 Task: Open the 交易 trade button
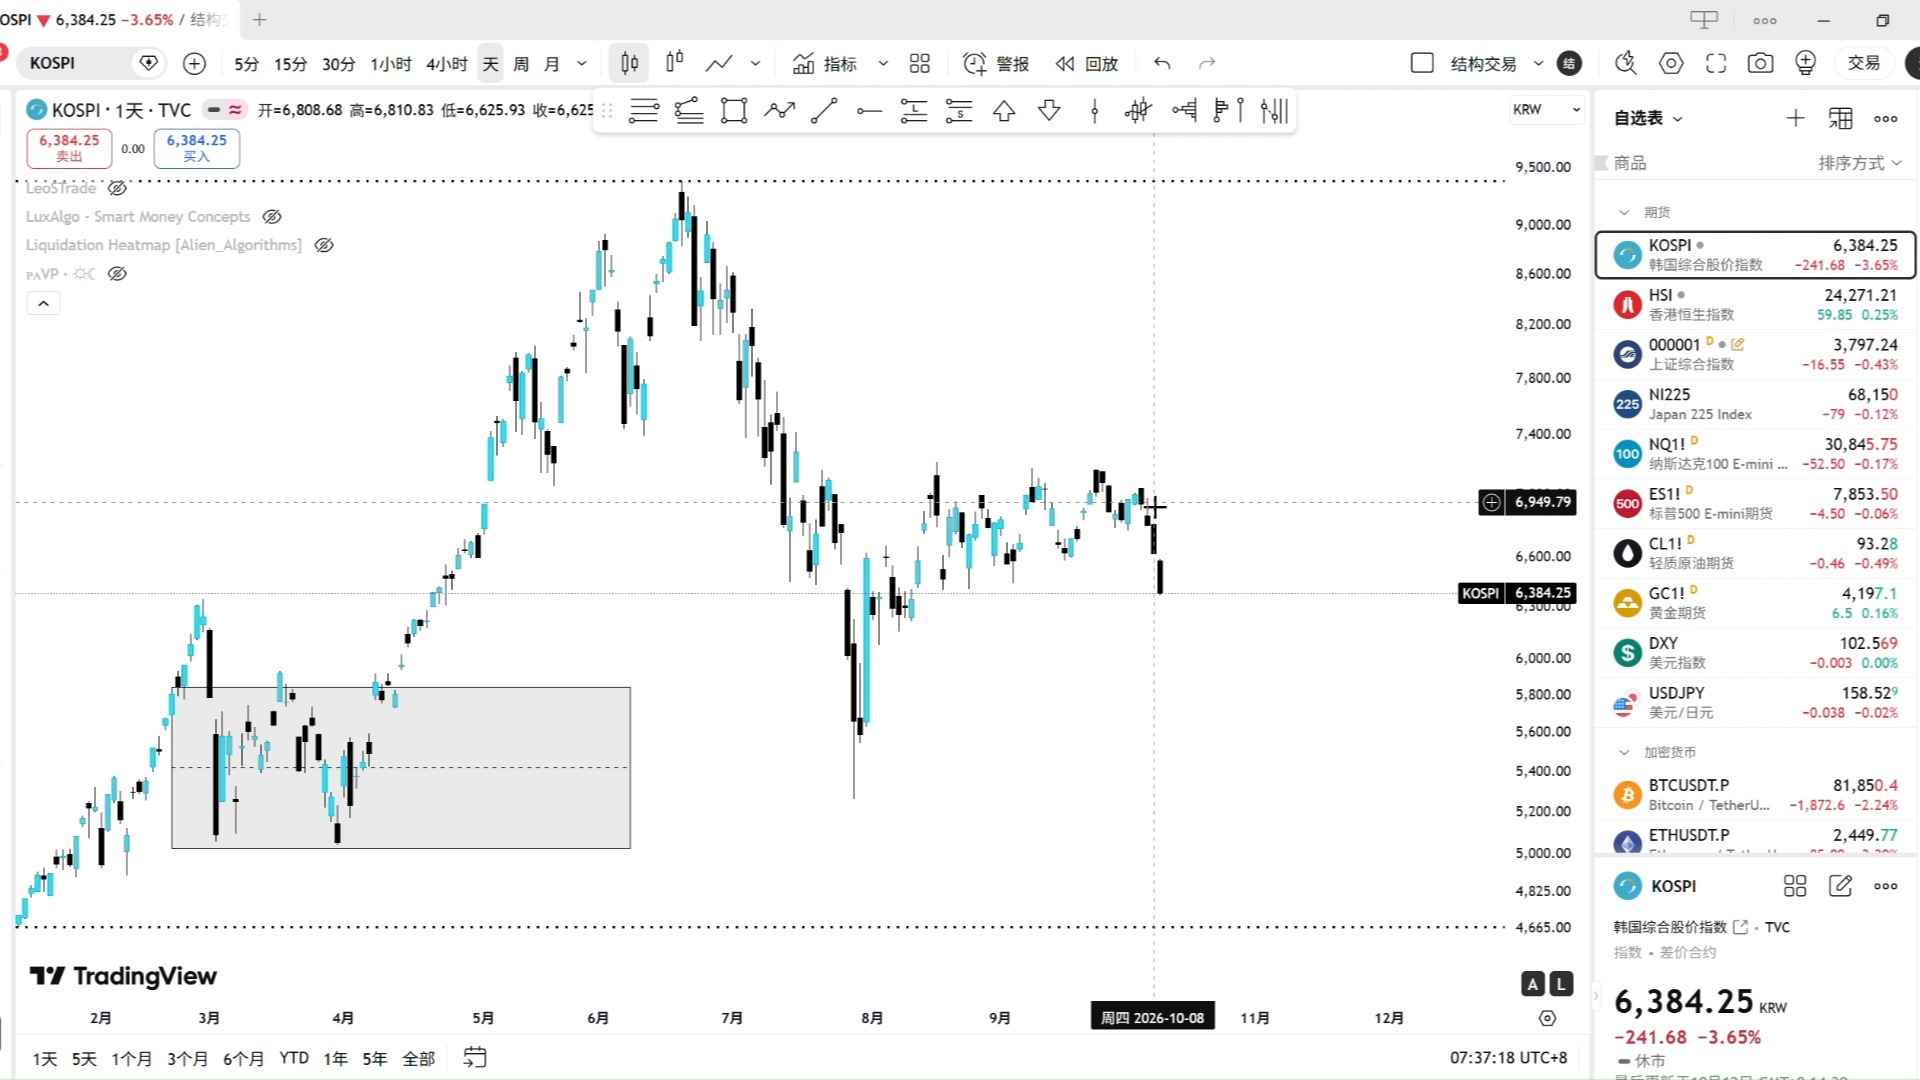(1864, 63)
